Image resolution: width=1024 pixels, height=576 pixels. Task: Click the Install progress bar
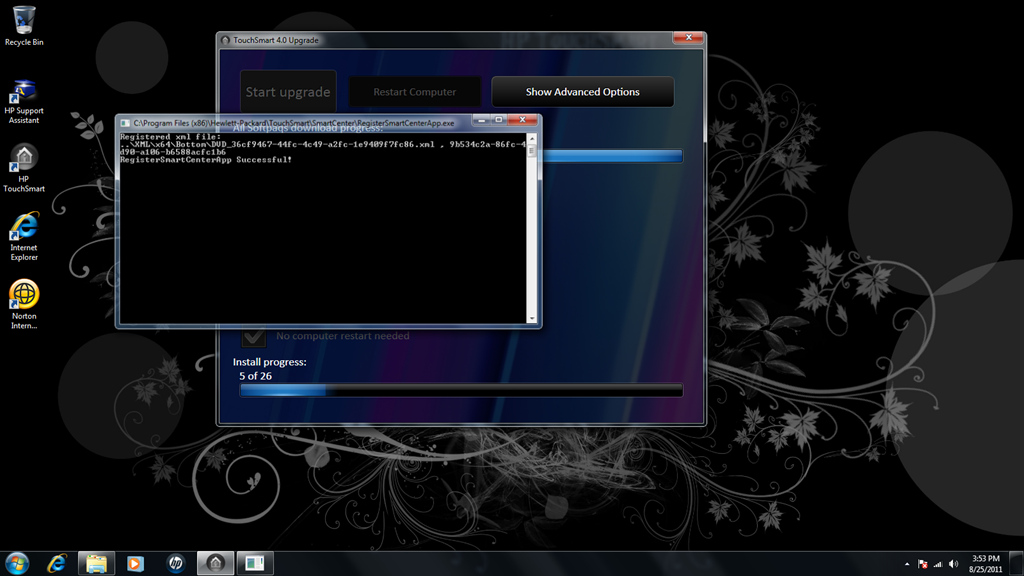pyautogui.click(x=461, y=390)
